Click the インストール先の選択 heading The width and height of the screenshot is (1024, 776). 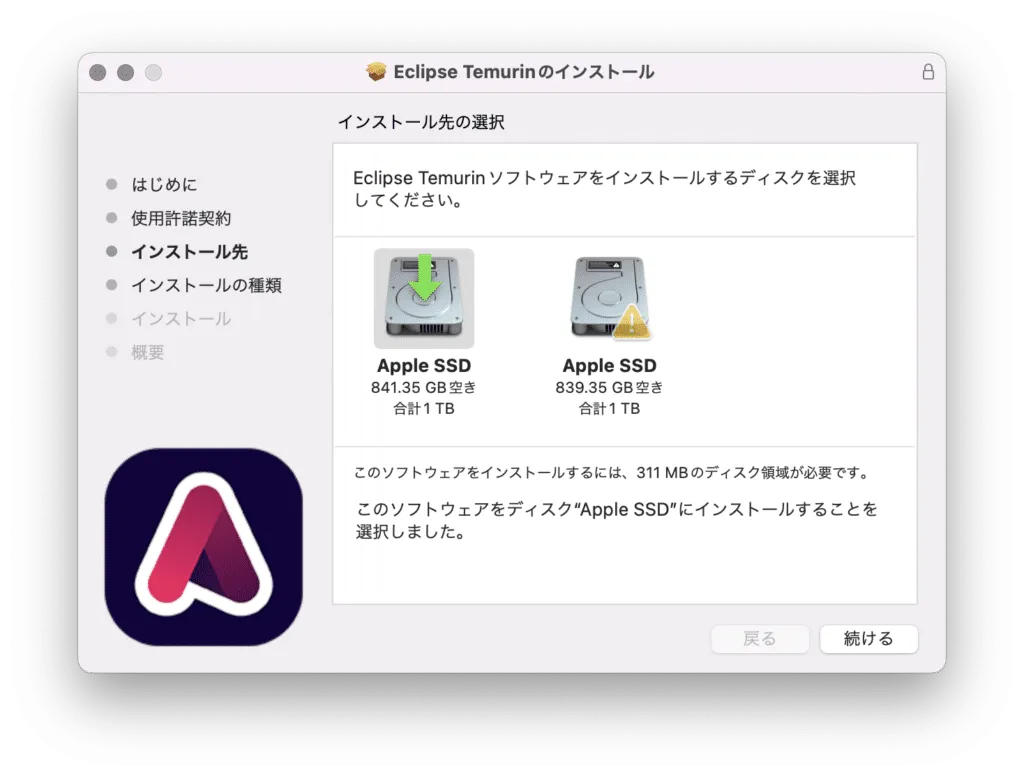421,122
